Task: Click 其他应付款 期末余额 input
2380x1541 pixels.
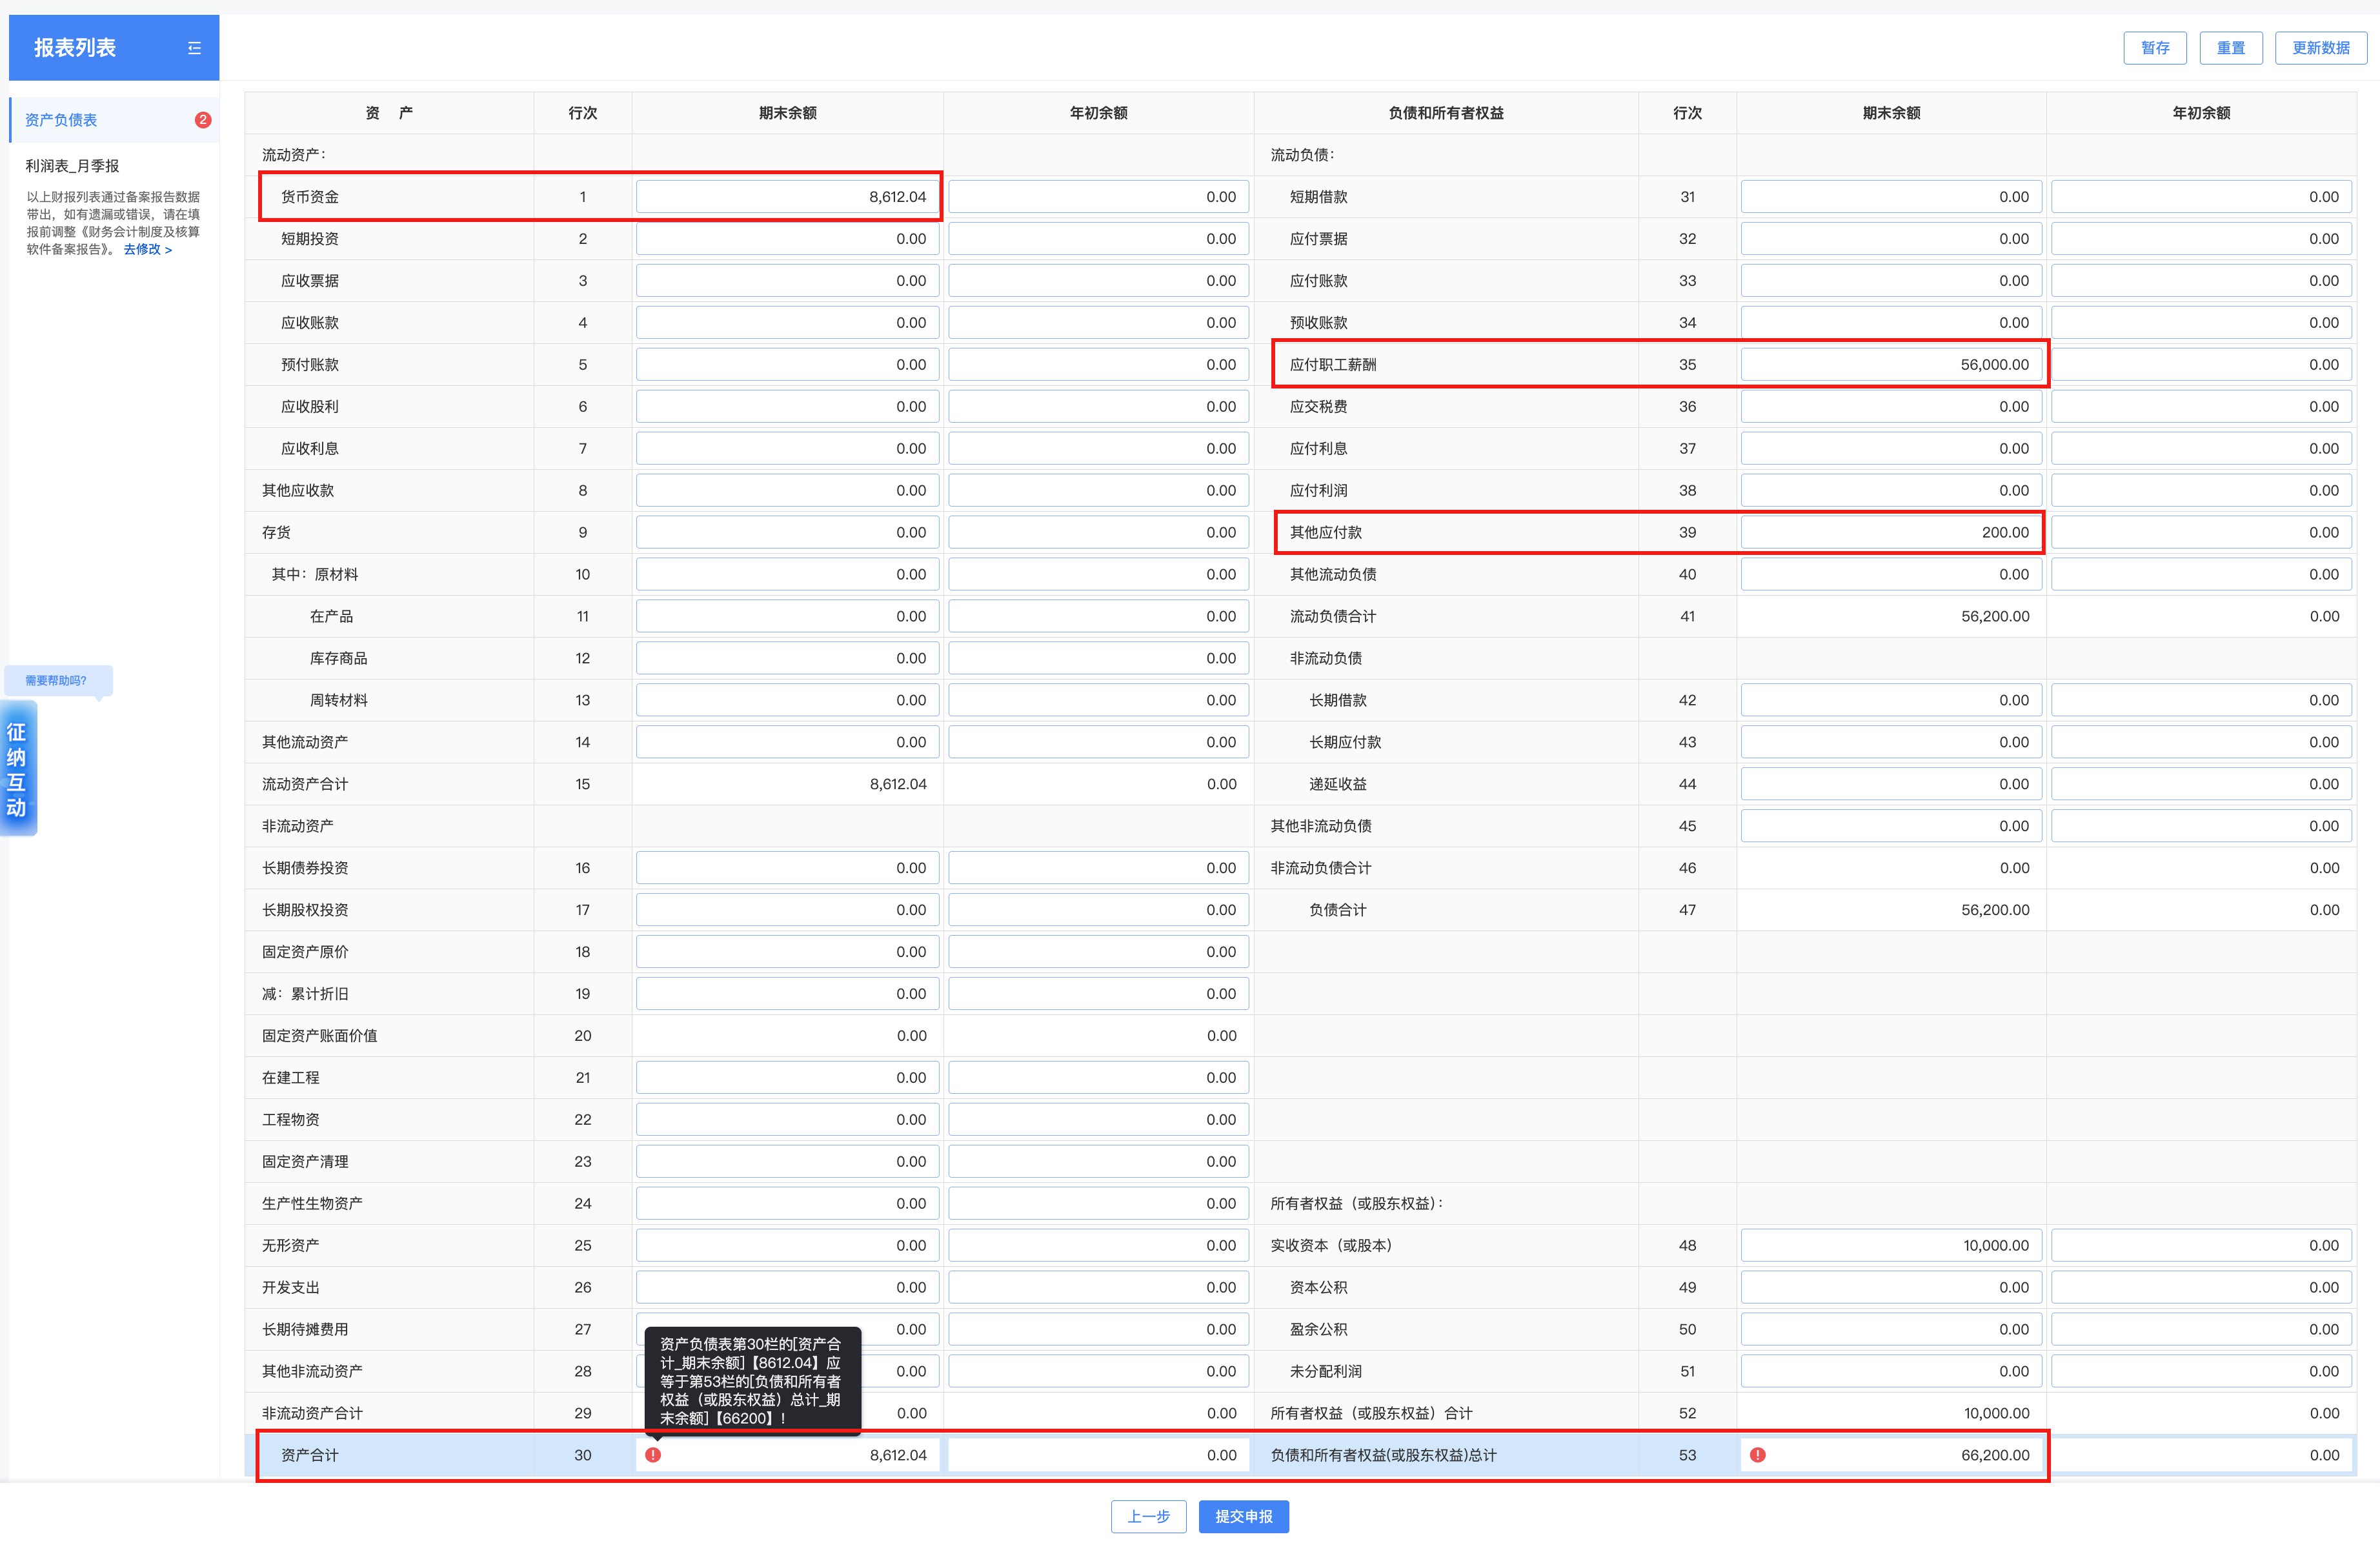Action: click(1890, 532)
